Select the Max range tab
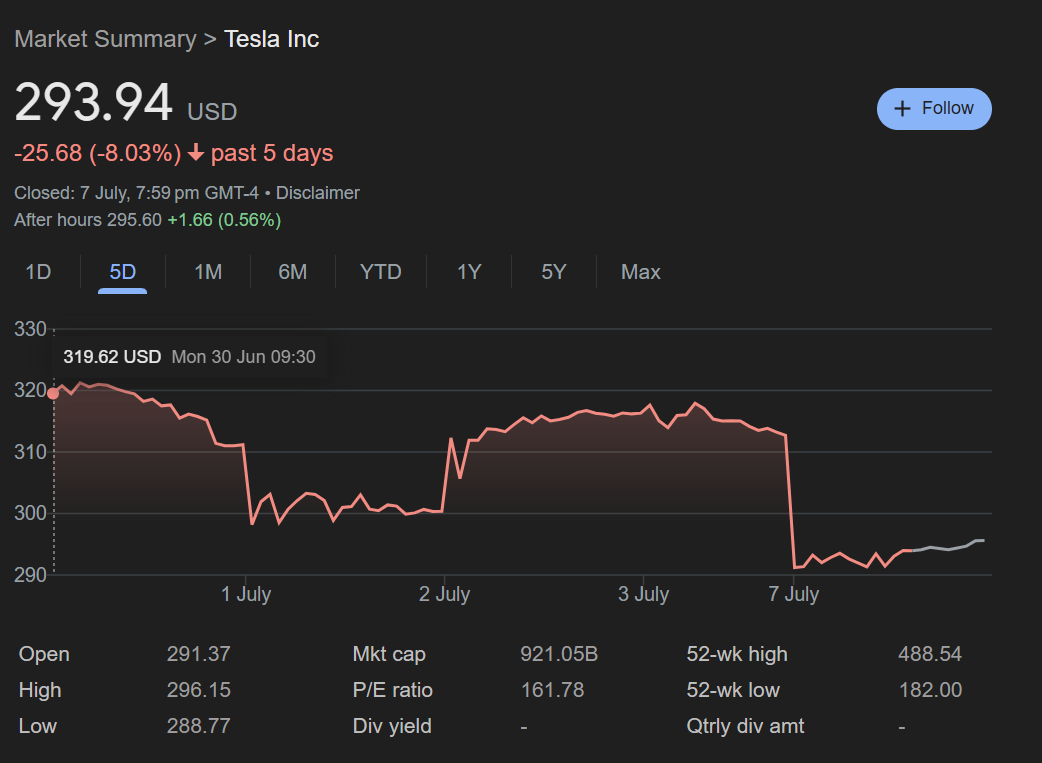Image resolution: width=1042 pixels, height=763 pixels. pyautogui.click(x=641, y=272)
